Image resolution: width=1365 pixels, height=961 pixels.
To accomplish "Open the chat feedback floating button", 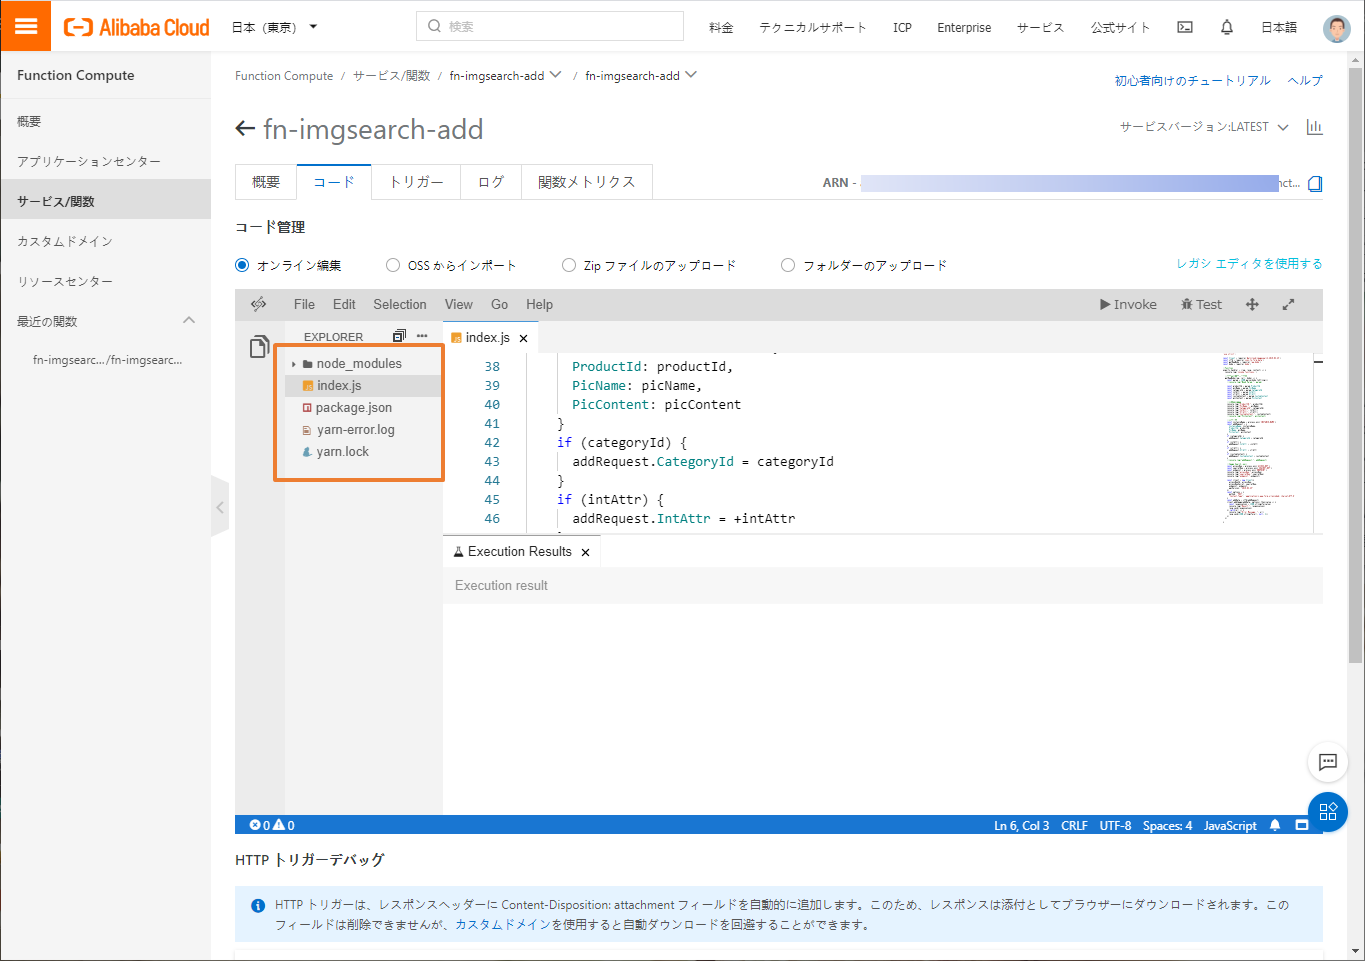I will tap(1328, 762).
